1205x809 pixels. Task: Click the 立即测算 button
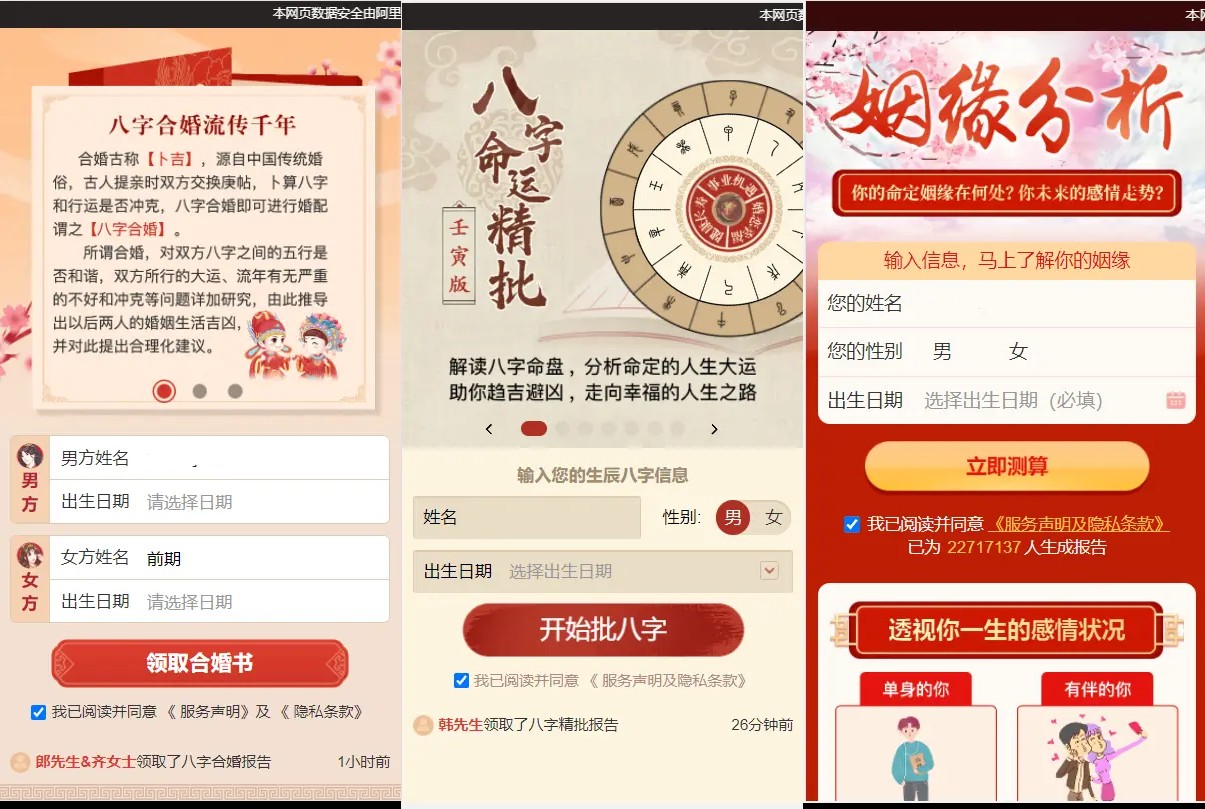point(1007,467)
